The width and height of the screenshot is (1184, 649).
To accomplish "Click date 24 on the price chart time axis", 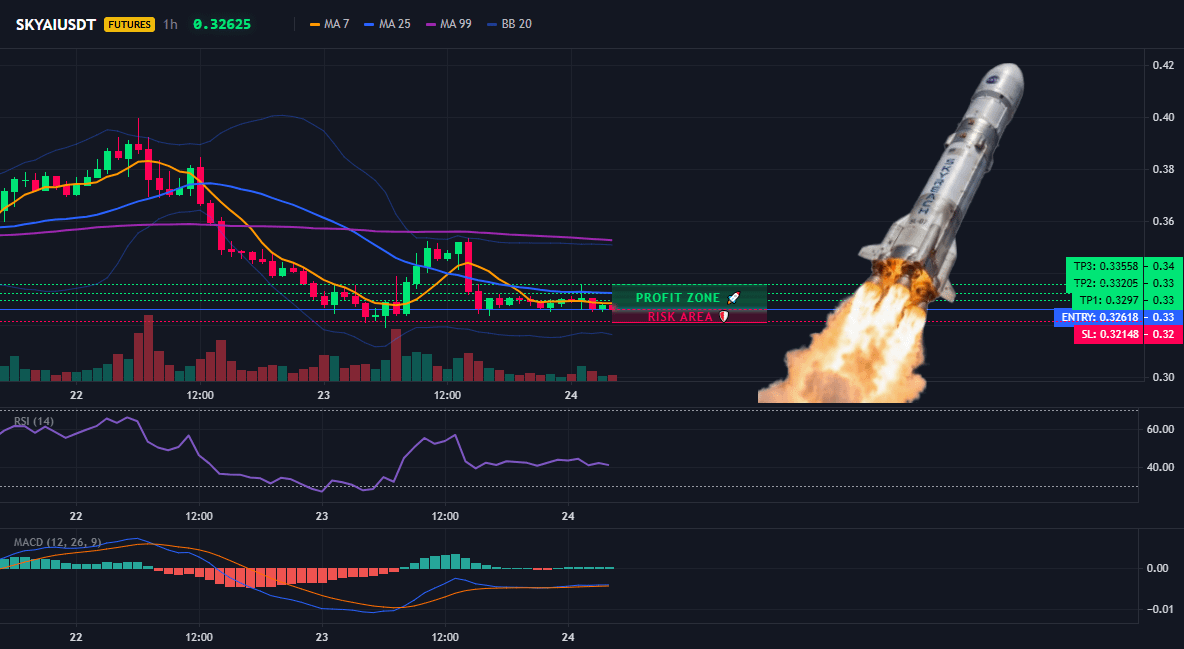I will (571, 395).
